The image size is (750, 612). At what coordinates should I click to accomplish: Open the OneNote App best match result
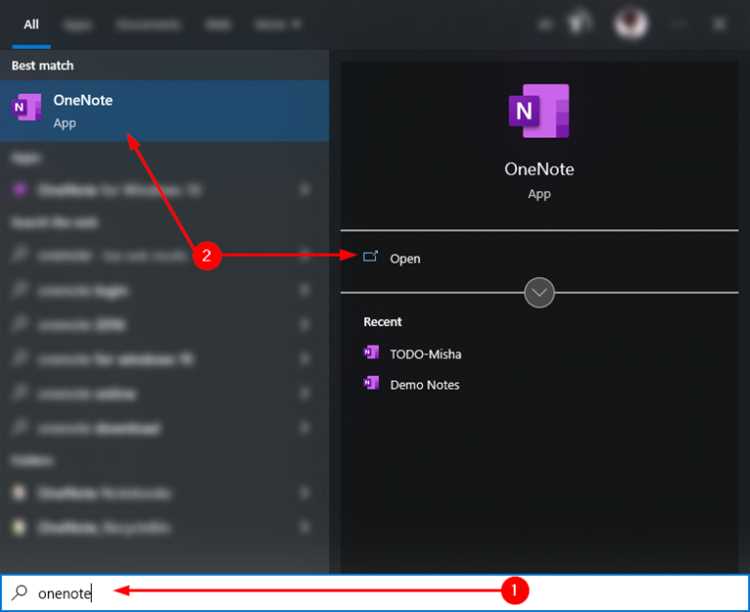coord(164,111)
